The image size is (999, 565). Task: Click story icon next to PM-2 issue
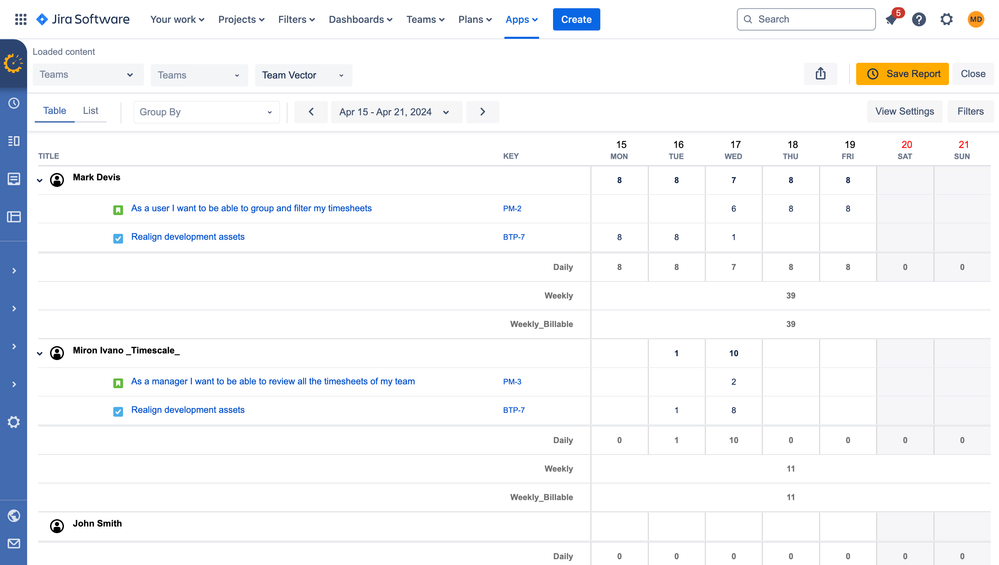click(x=118, y=210)
